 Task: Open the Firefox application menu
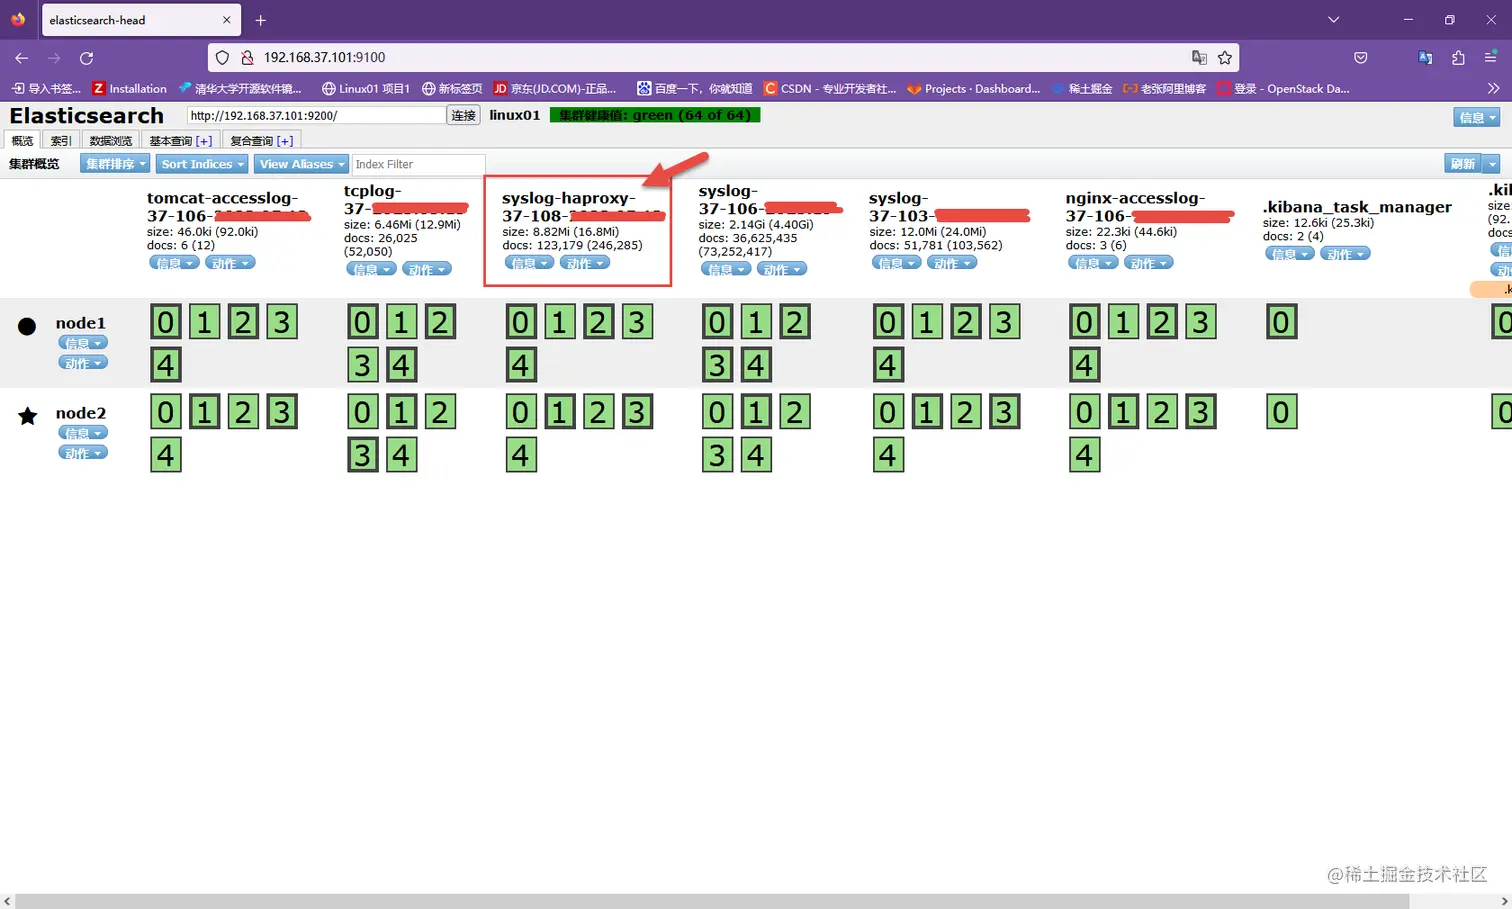(x=1490, y=58)
